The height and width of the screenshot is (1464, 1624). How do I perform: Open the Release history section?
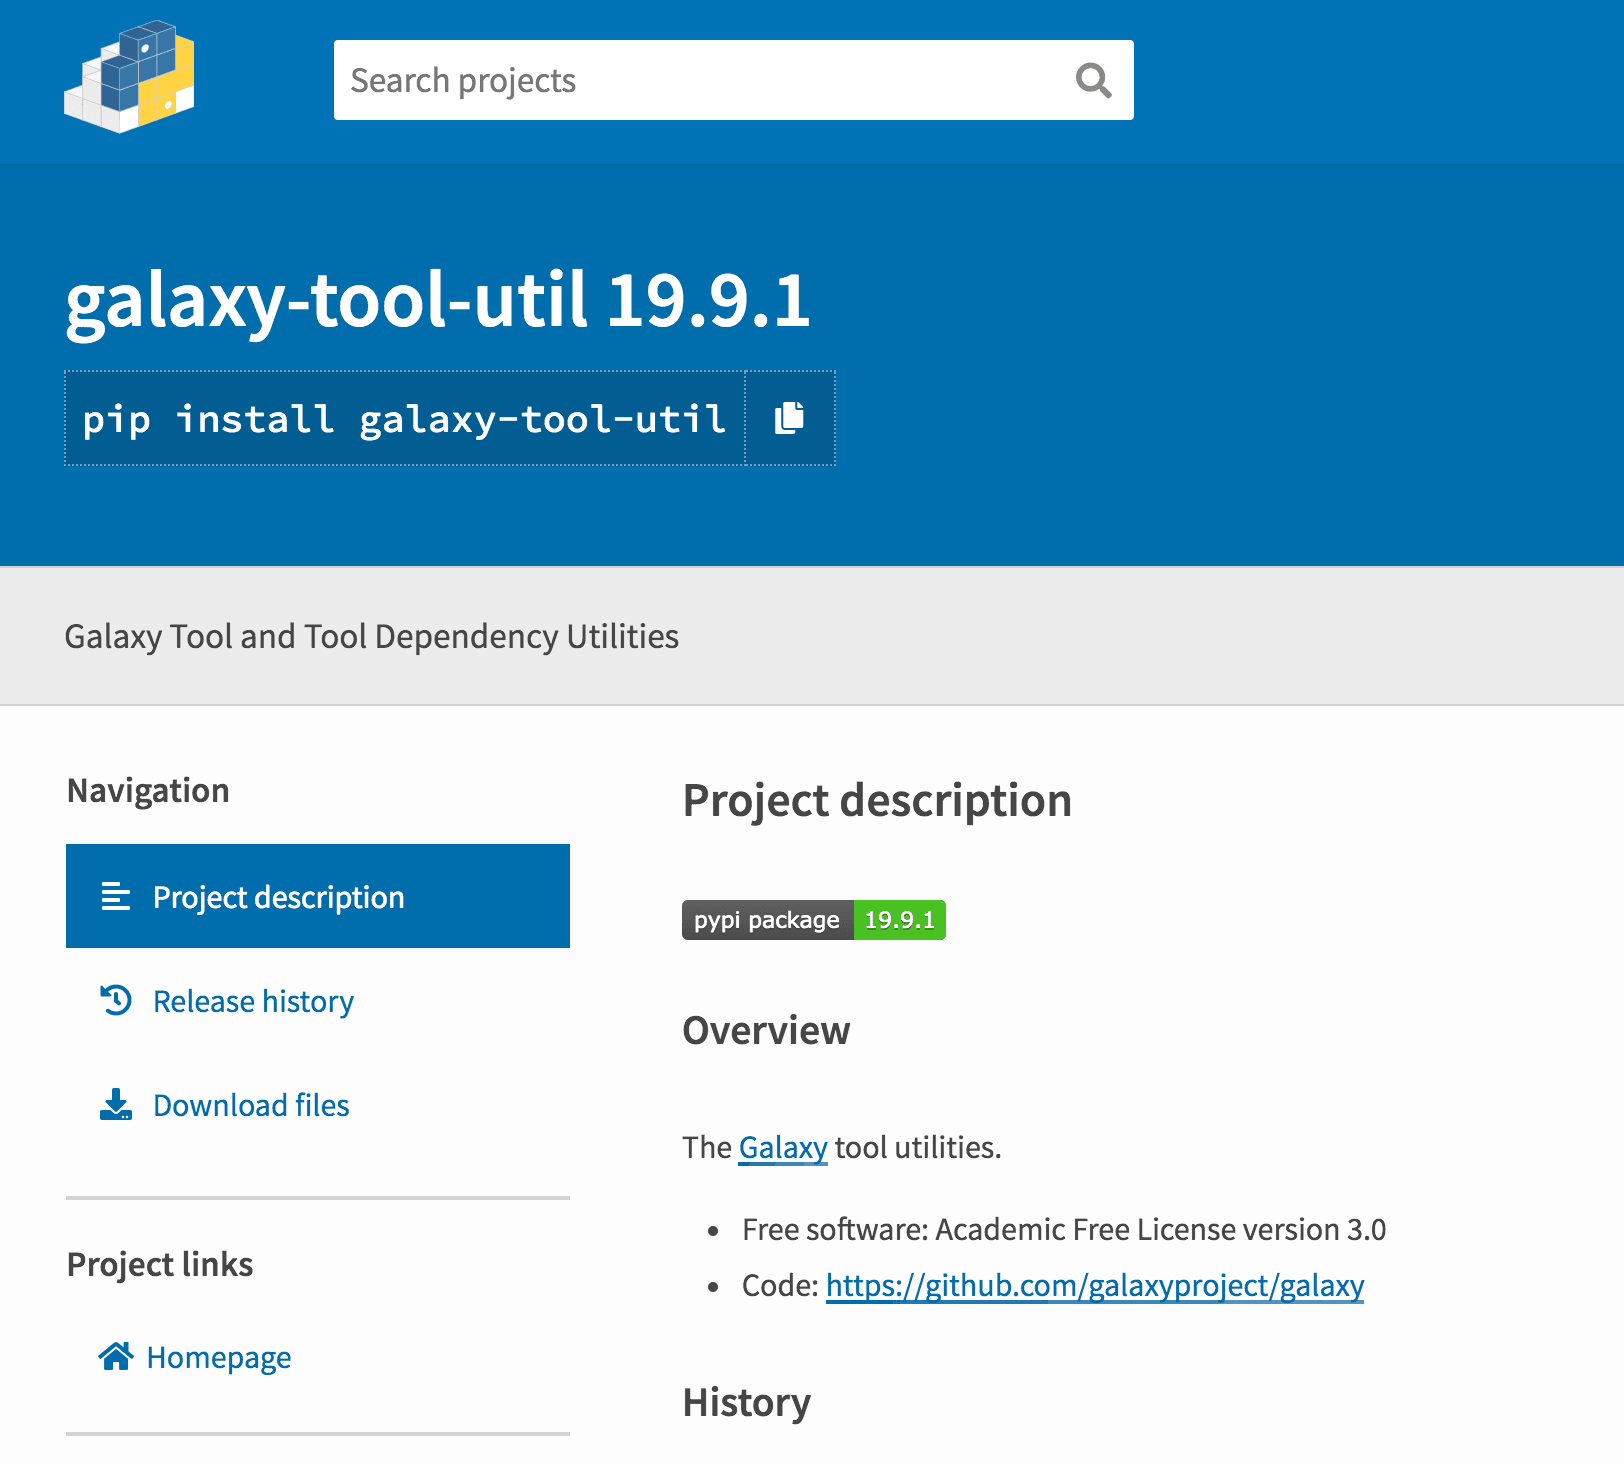(x=252, y=1000)
